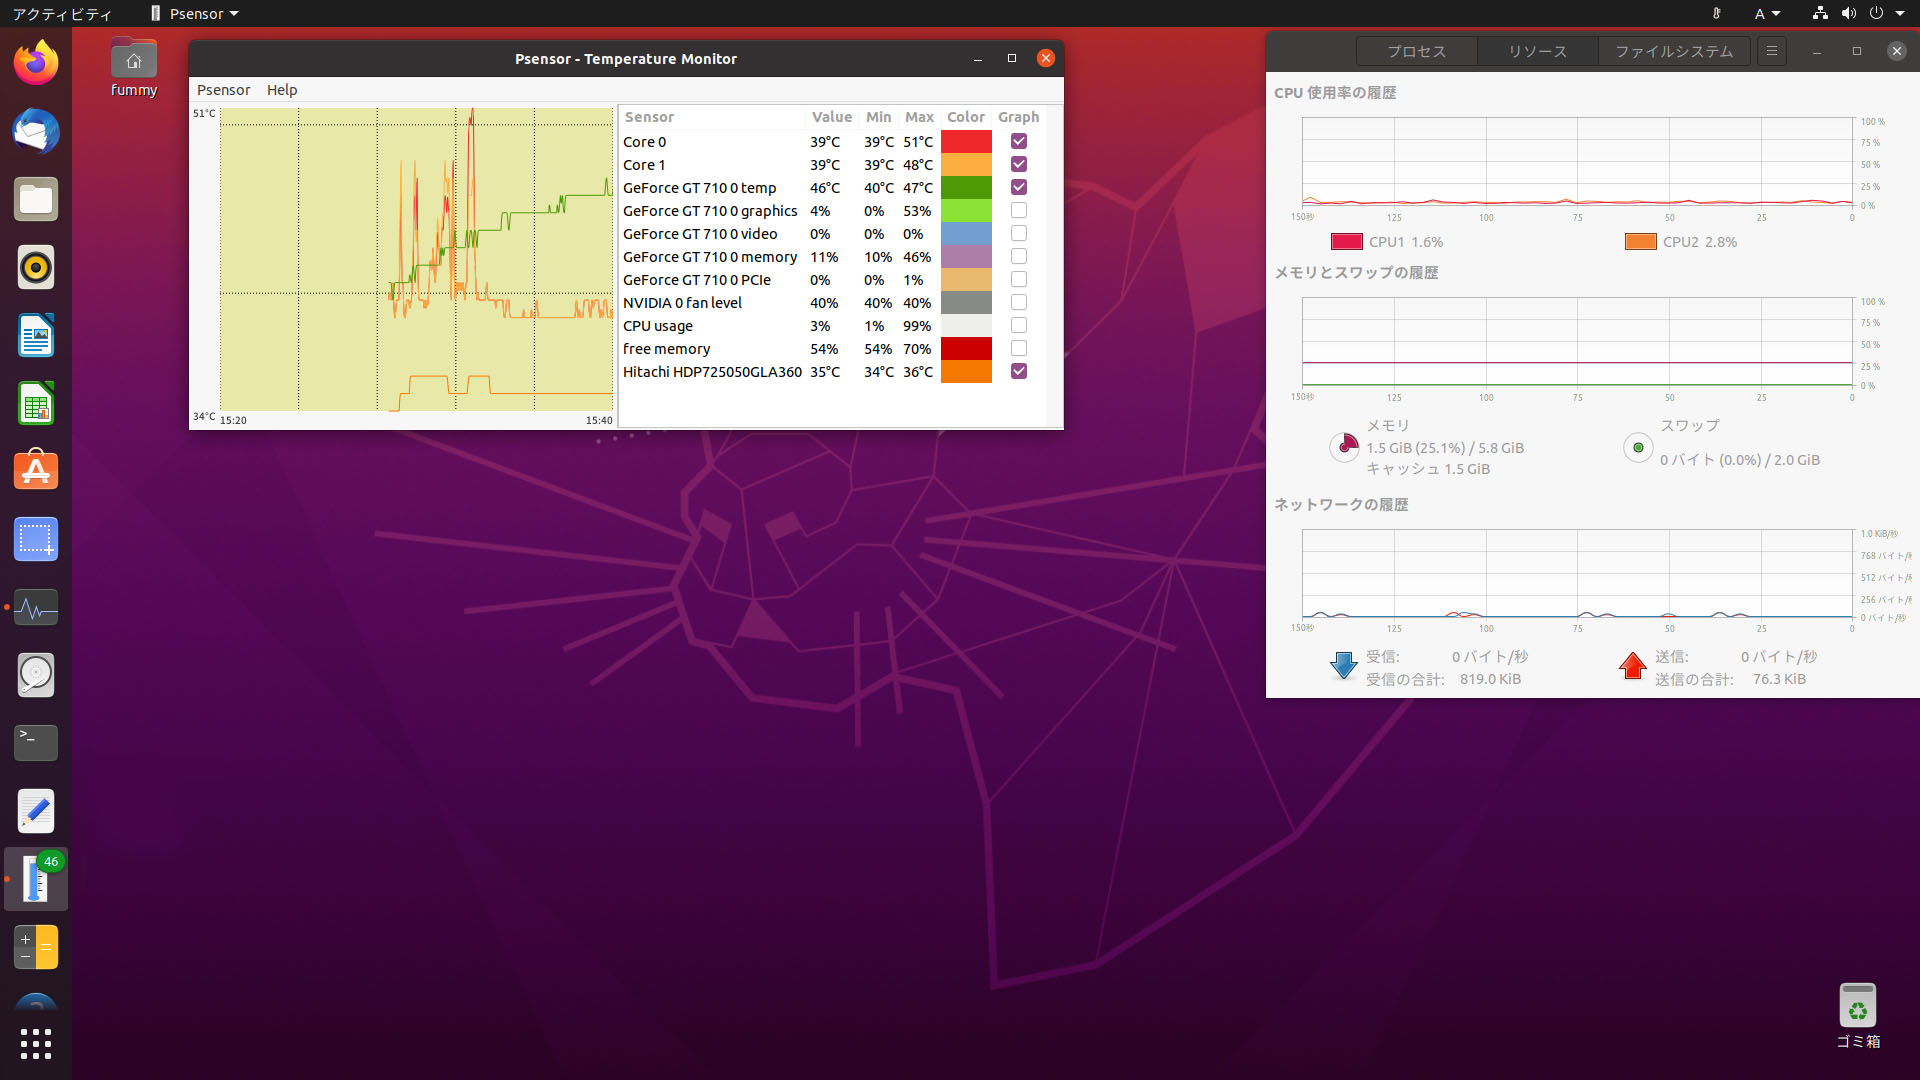Open System Monitor hamburger menu
Viewport: 1920px width, 1080px height.
click(x=1772, y=51)
